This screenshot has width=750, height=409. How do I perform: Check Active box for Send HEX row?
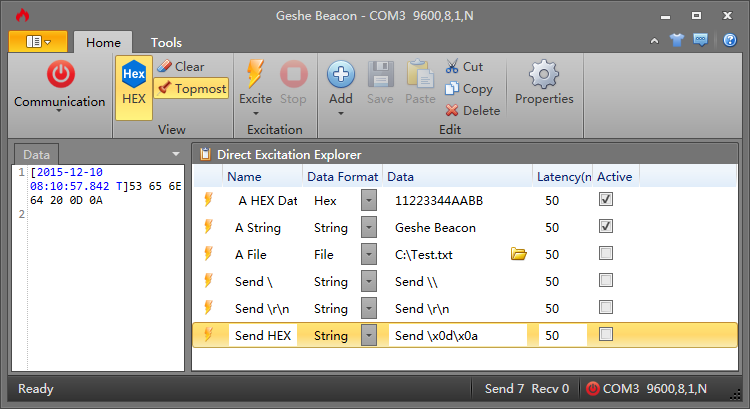(606, 334)
